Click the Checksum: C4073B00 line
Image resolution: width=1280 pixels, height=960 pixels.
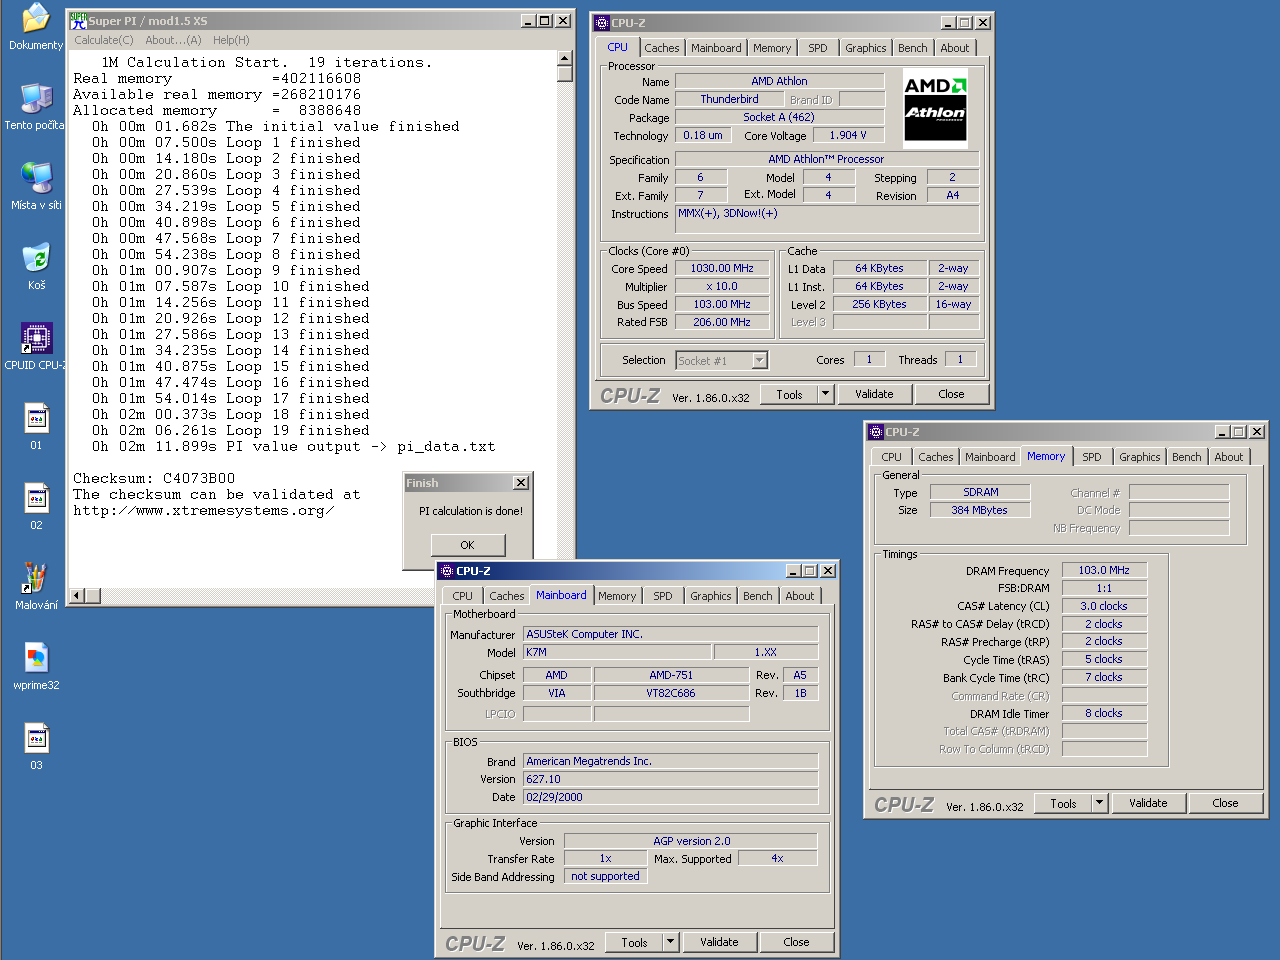(x=154, y=478)
